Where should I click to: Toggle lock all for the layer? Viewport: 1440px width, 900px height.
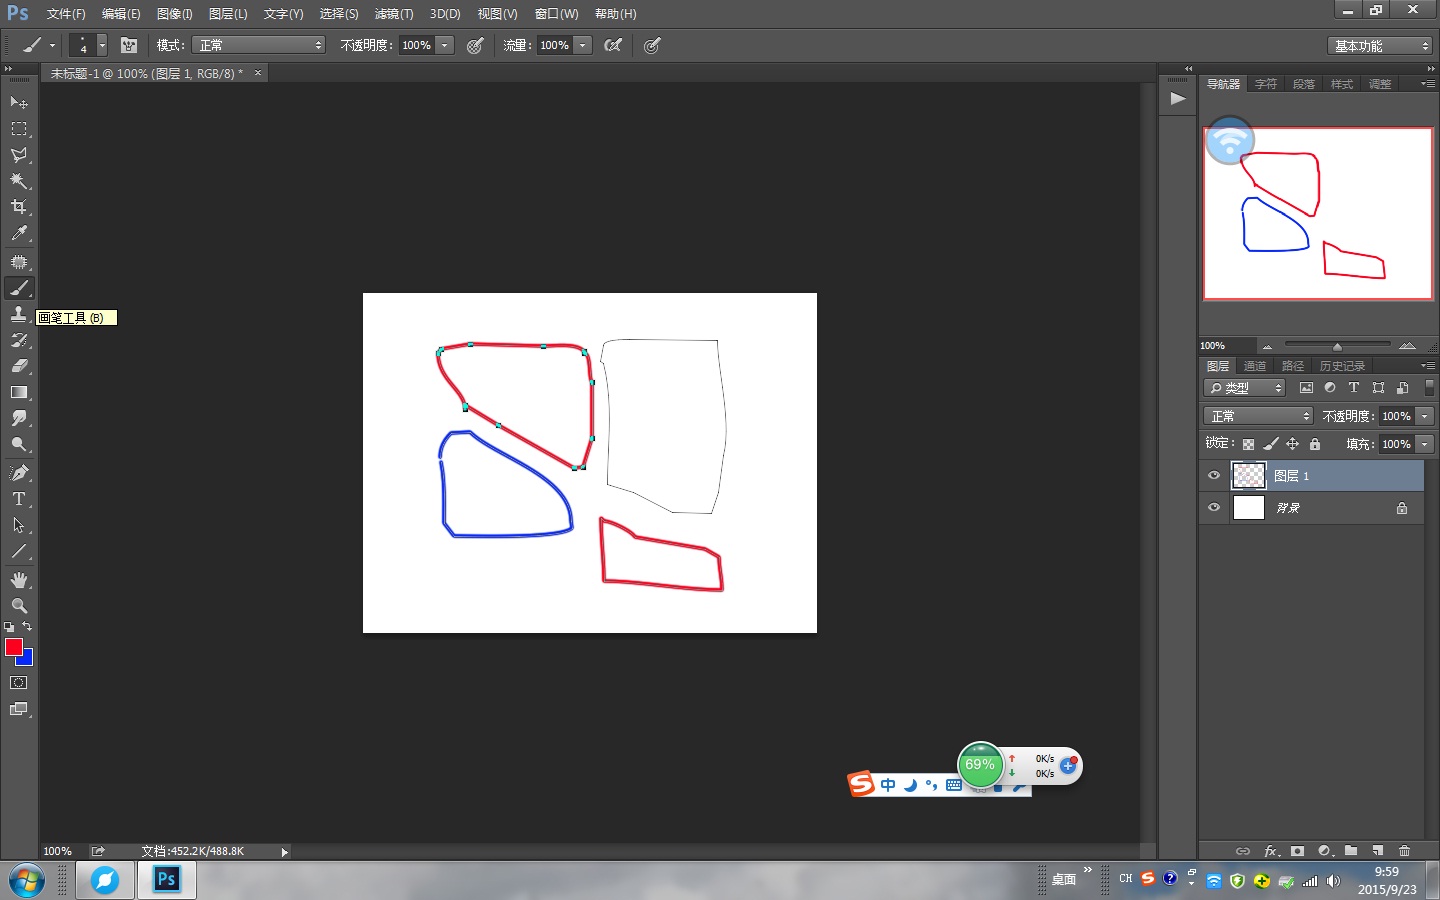click(1315, 444)
